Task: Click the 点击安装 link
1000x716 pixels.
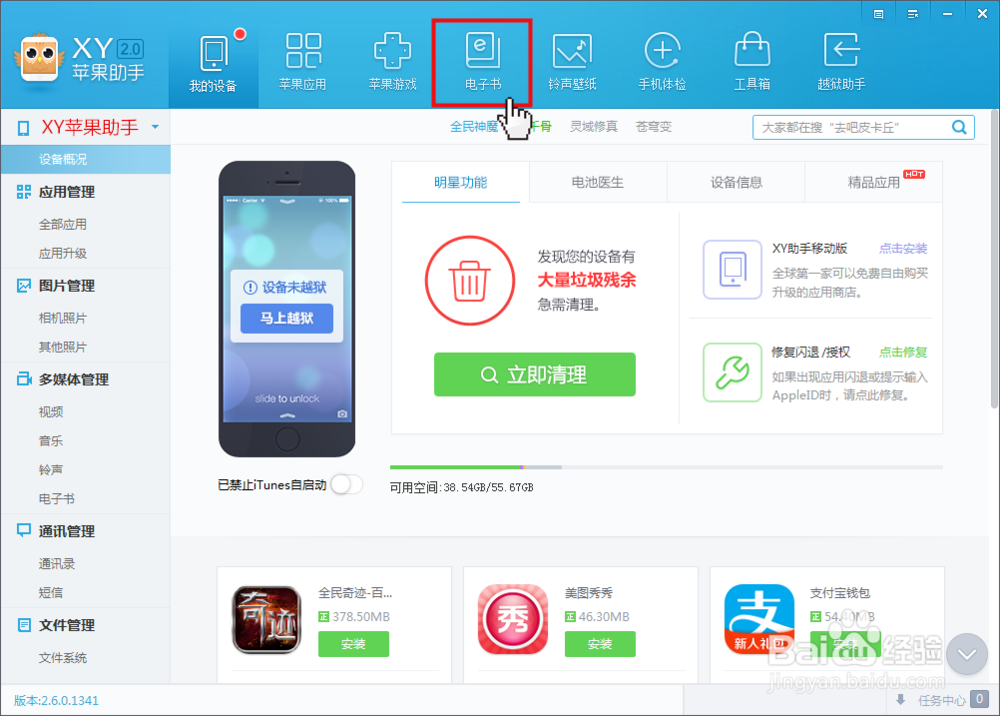Action: pyautogui.click(x=903, y=249)
